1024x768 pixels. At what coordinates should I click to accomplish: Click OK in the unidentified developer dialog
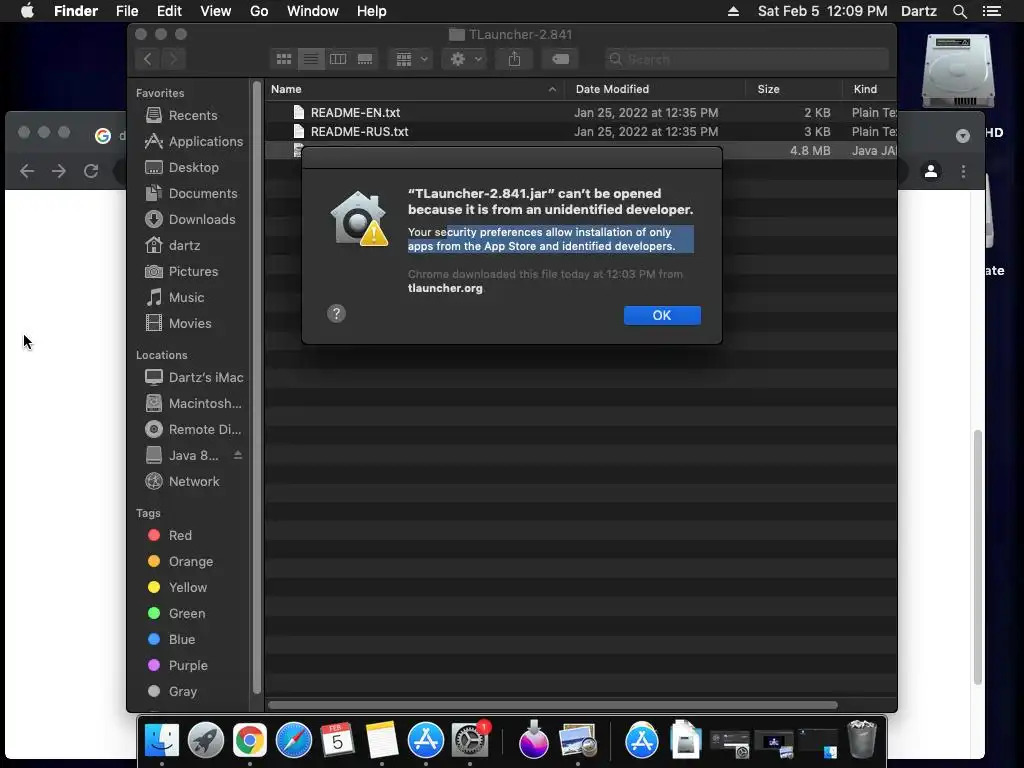[x=662, y=315]
